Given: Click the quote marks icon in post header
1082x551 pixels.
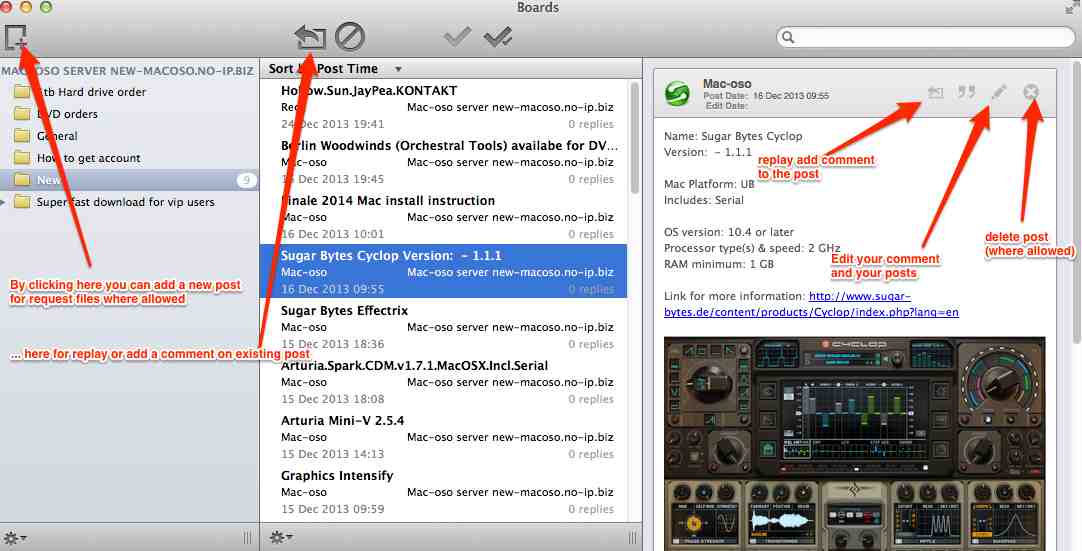Looking at the screenshot, I should click(x=967, y=93).
